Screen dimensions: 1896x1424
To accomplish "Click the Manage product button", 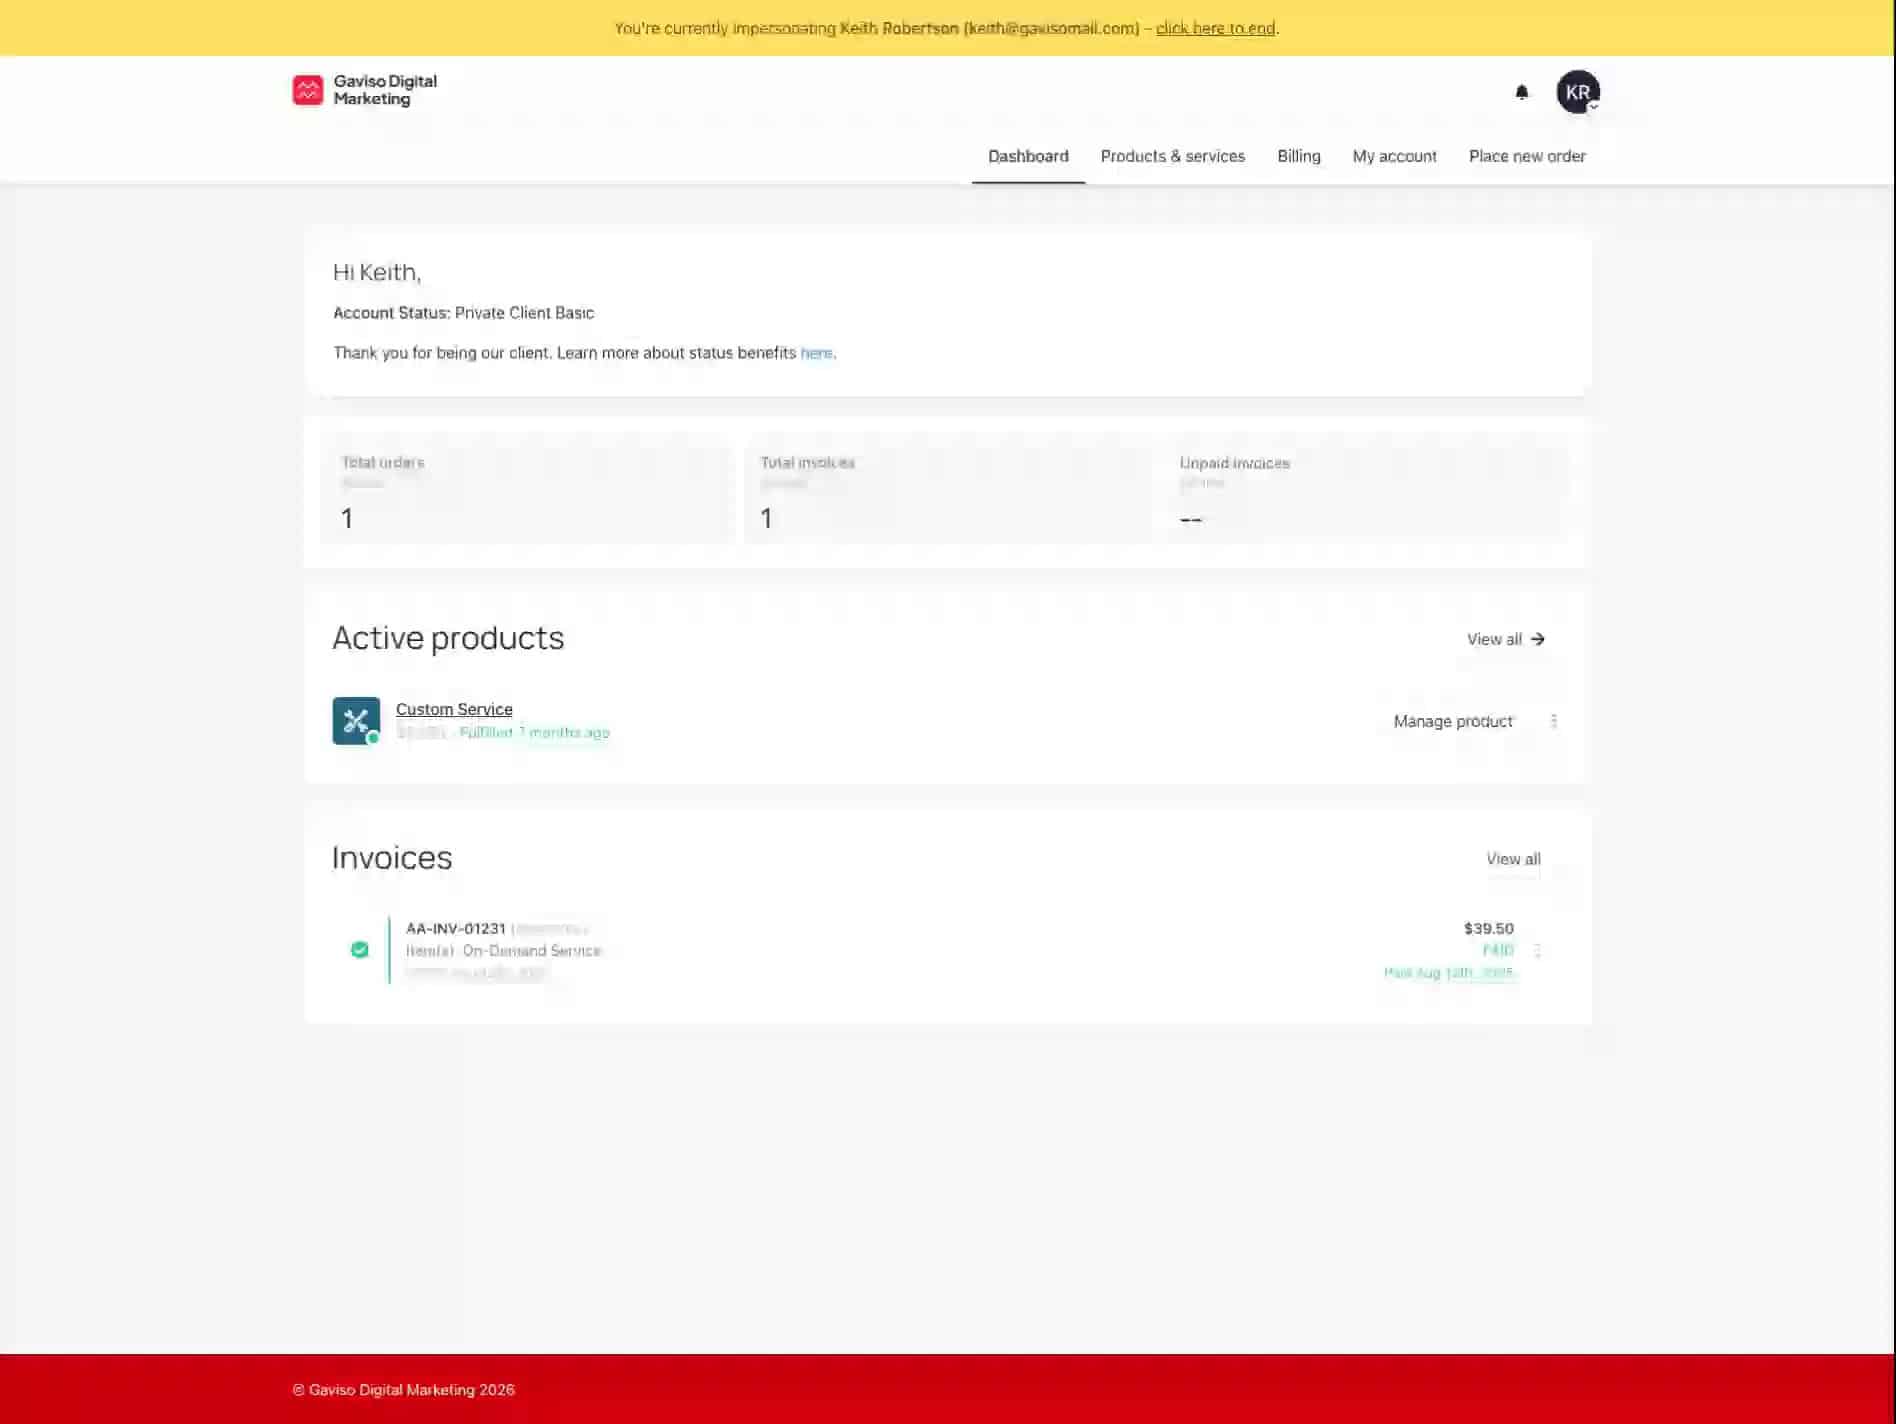I will pos(1452,720).
